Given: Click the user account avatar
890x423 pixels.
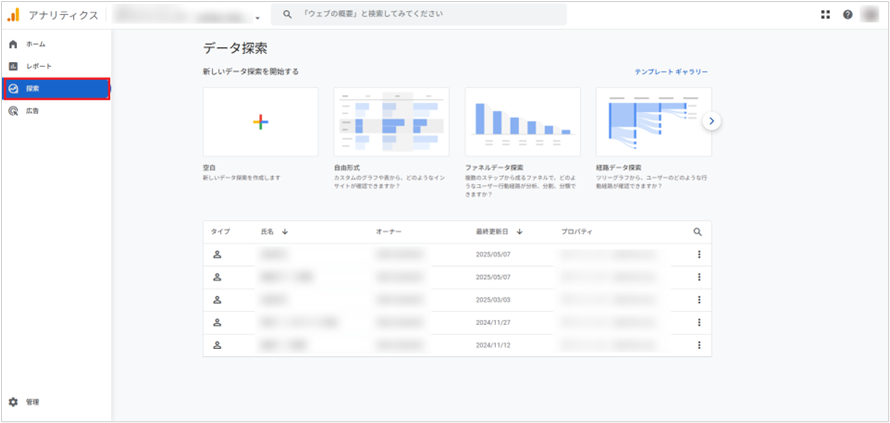Looking at the screenshot, I should click(870, 15).
